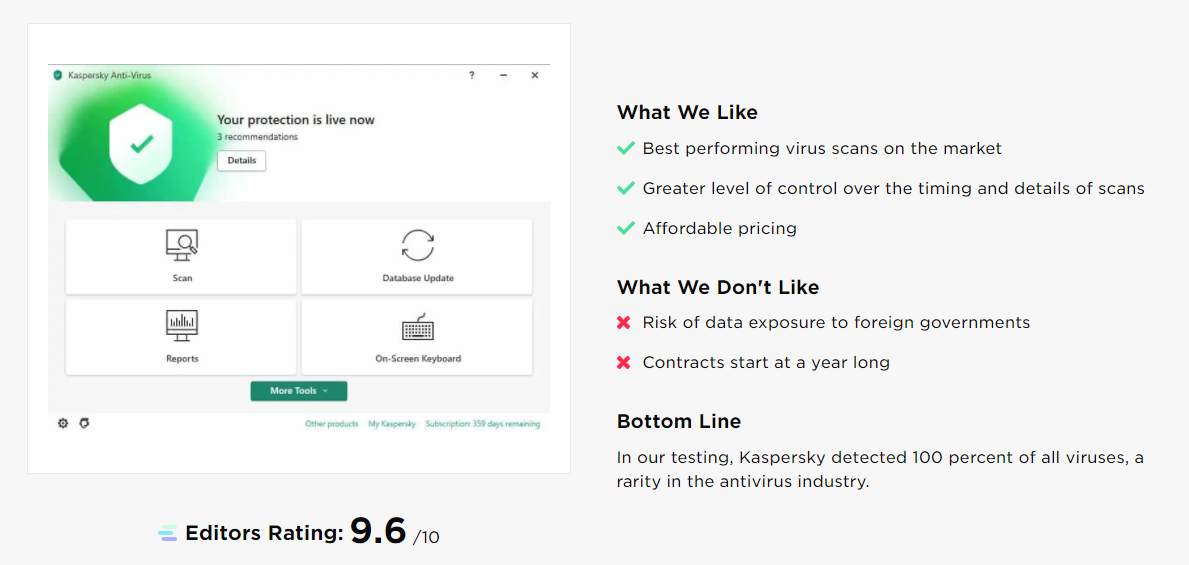This screenshot has width=1189, height=565.
Task: Click the Bottom Line paragraph about Kaspersky
Action: [x=880, y=469]
